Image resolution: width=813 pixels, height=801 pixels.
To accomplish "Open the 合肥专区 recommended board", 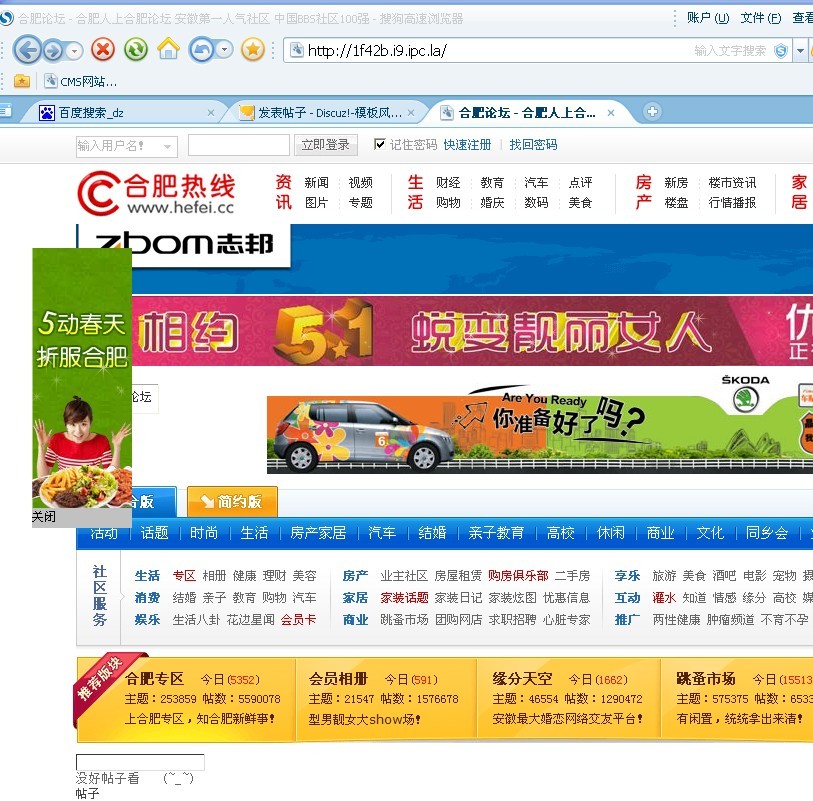I will pyautogui.click(x=155, y=679).
